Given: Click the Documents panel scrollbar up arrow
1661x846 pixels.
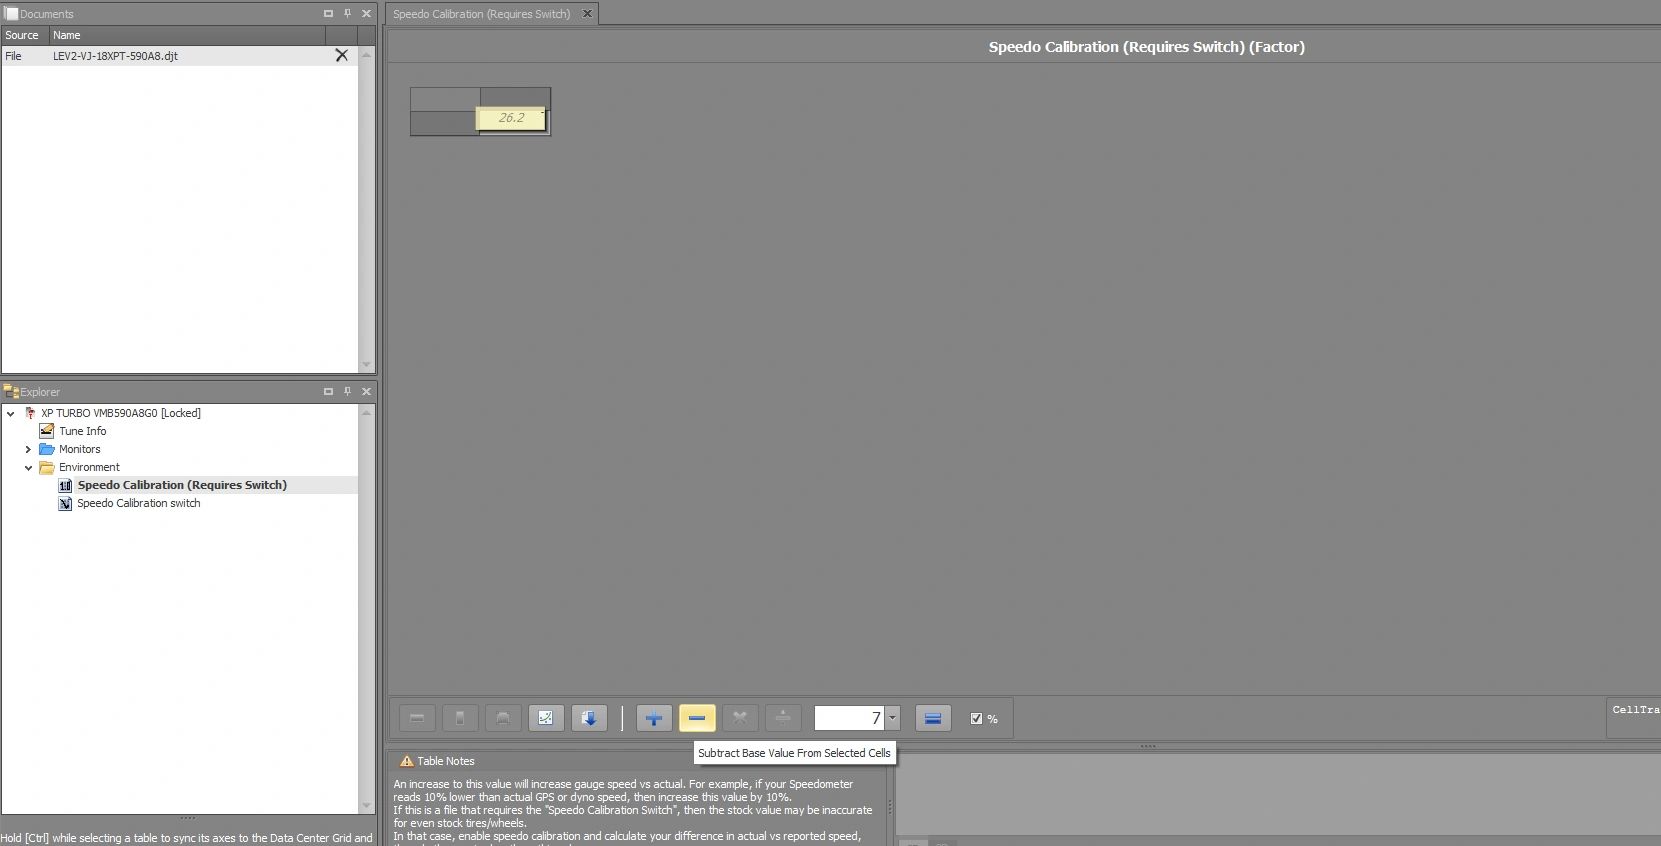Looking at the screenshot, I should [366, 55].
